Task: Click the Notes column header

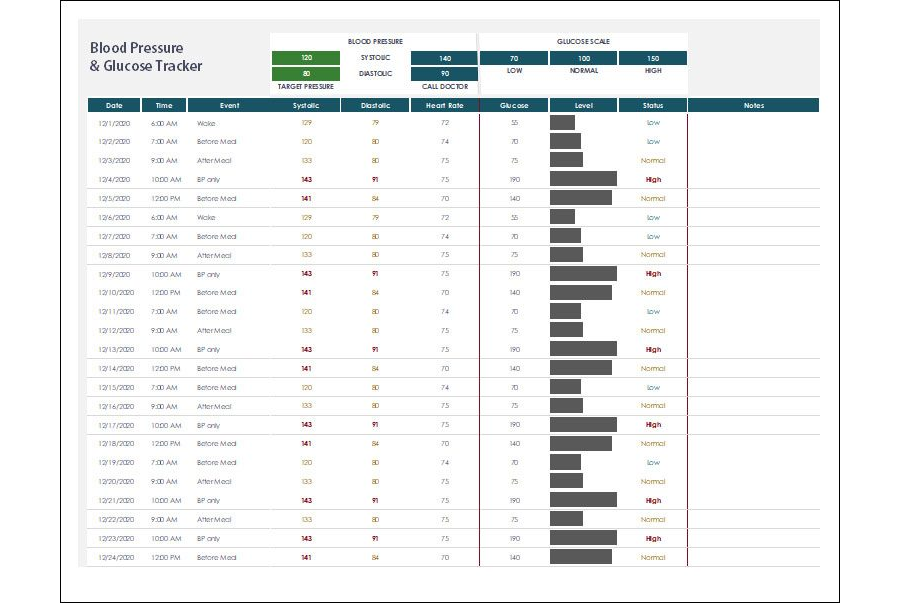Action: pyautogui.click(x=754, y=106)
